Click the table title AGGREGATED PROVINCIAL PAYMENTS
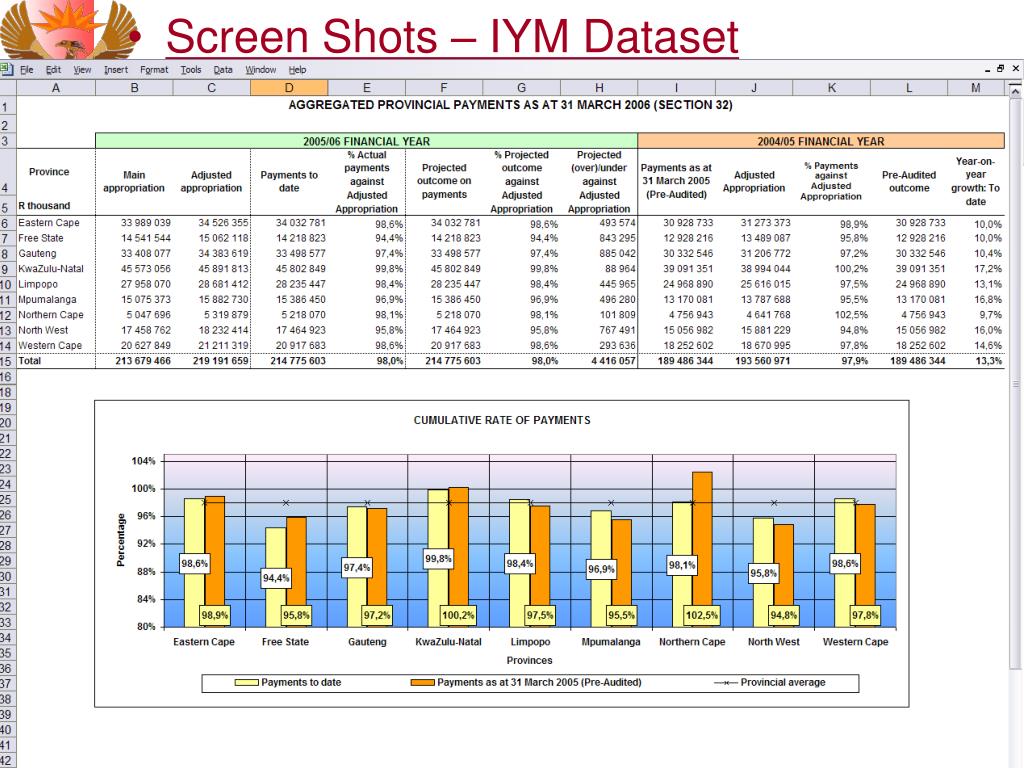Viewport: 1024px width, 768px height. click(x=511, y=105)
